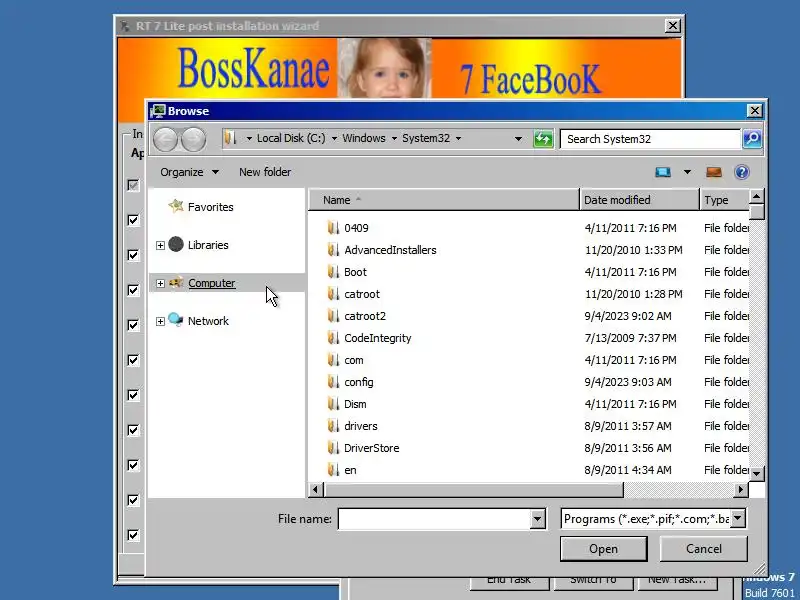Close the Browse dialog with X
The image size is (800, 600).
click(x=755, y=111)
